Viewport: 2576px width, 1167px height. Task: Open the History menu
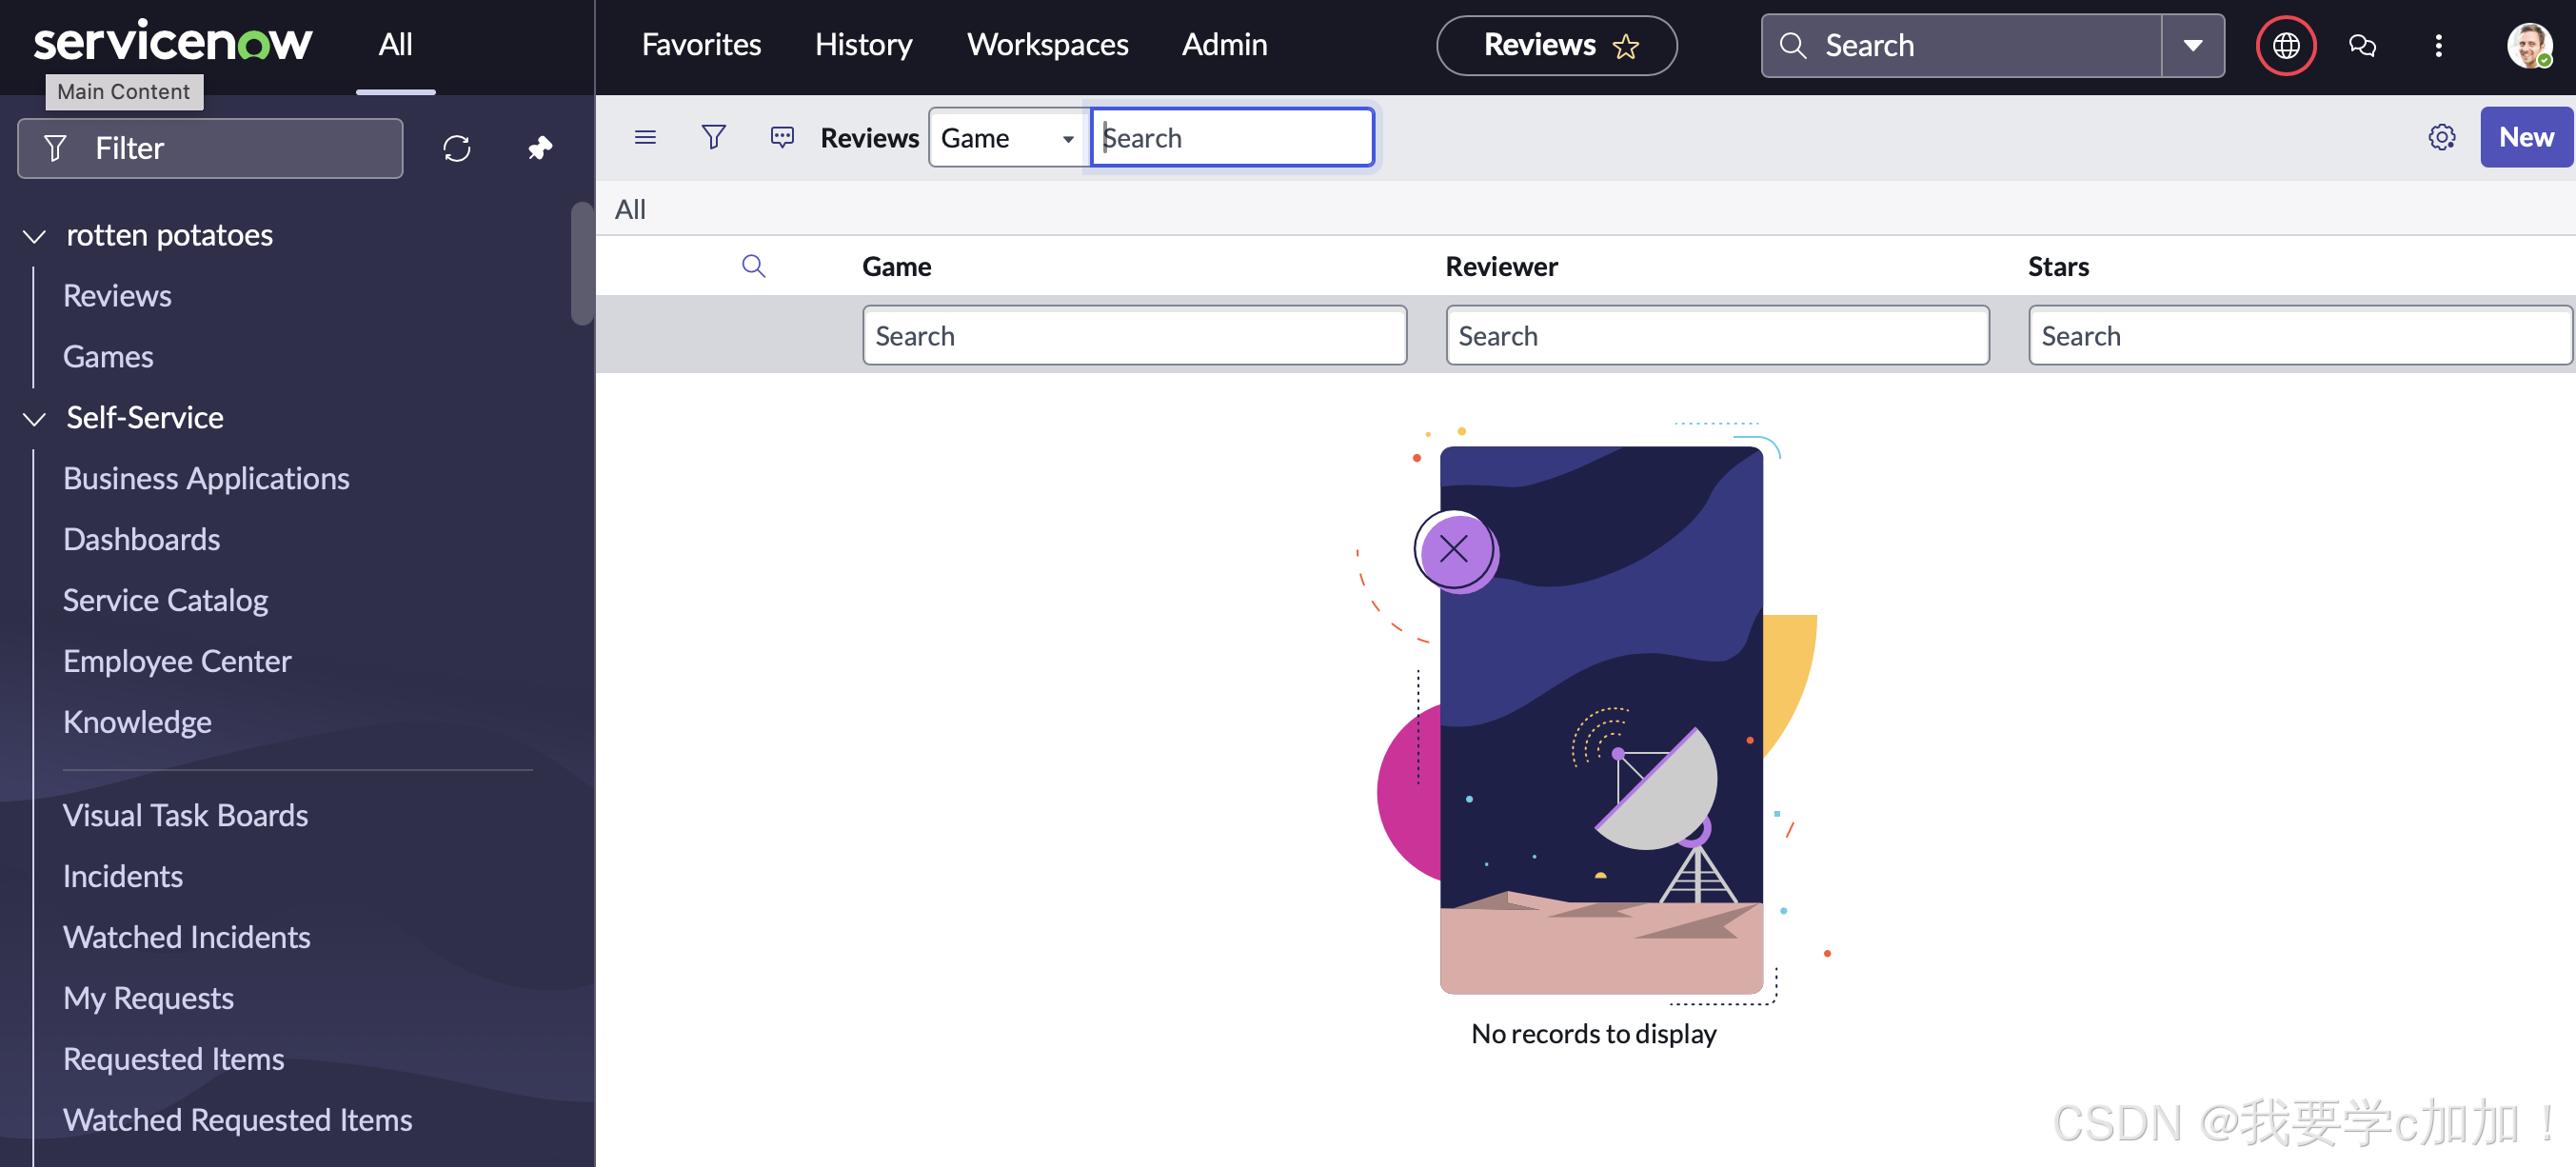[863, 45]
